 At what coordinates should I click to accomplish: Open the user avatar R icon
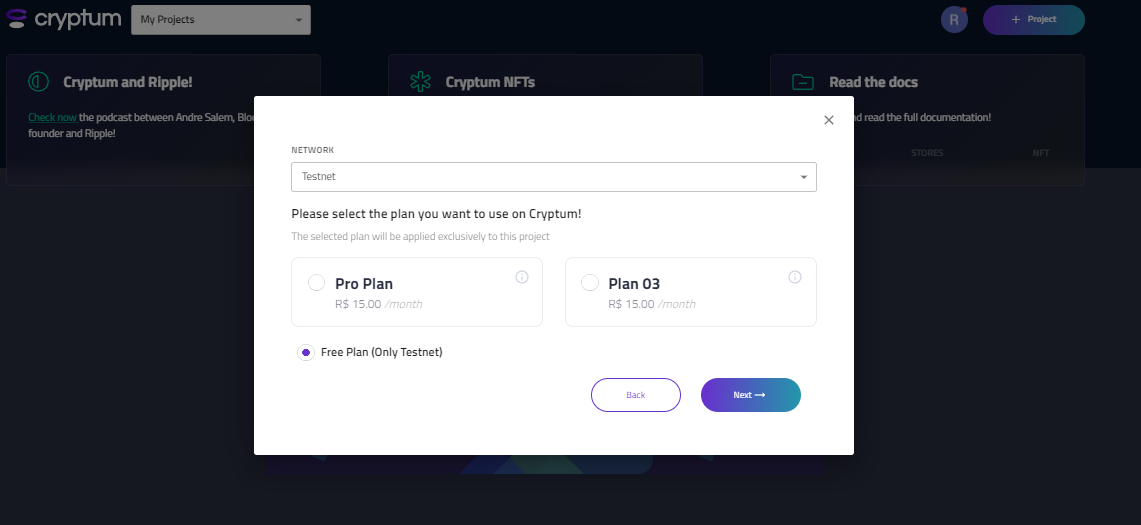coord(954,20)
